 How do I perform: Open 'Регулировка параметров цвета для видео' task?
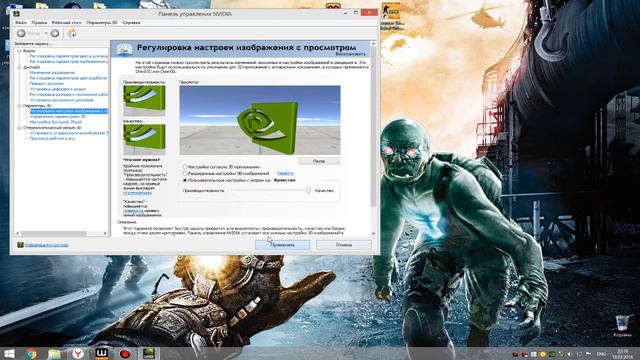(x=69, y=56)
